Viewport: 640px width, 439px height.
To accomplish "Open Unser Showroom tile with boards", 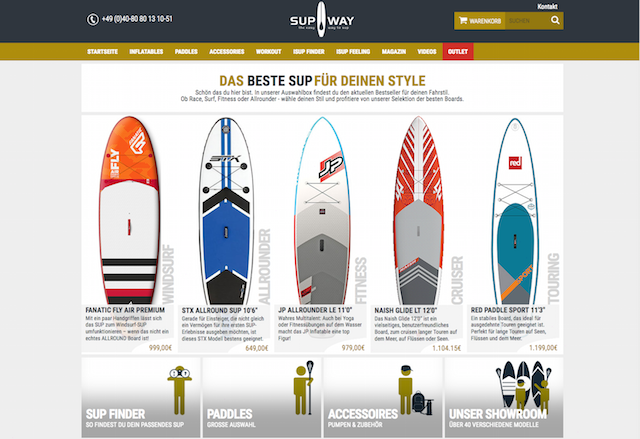I will [504, 397].
